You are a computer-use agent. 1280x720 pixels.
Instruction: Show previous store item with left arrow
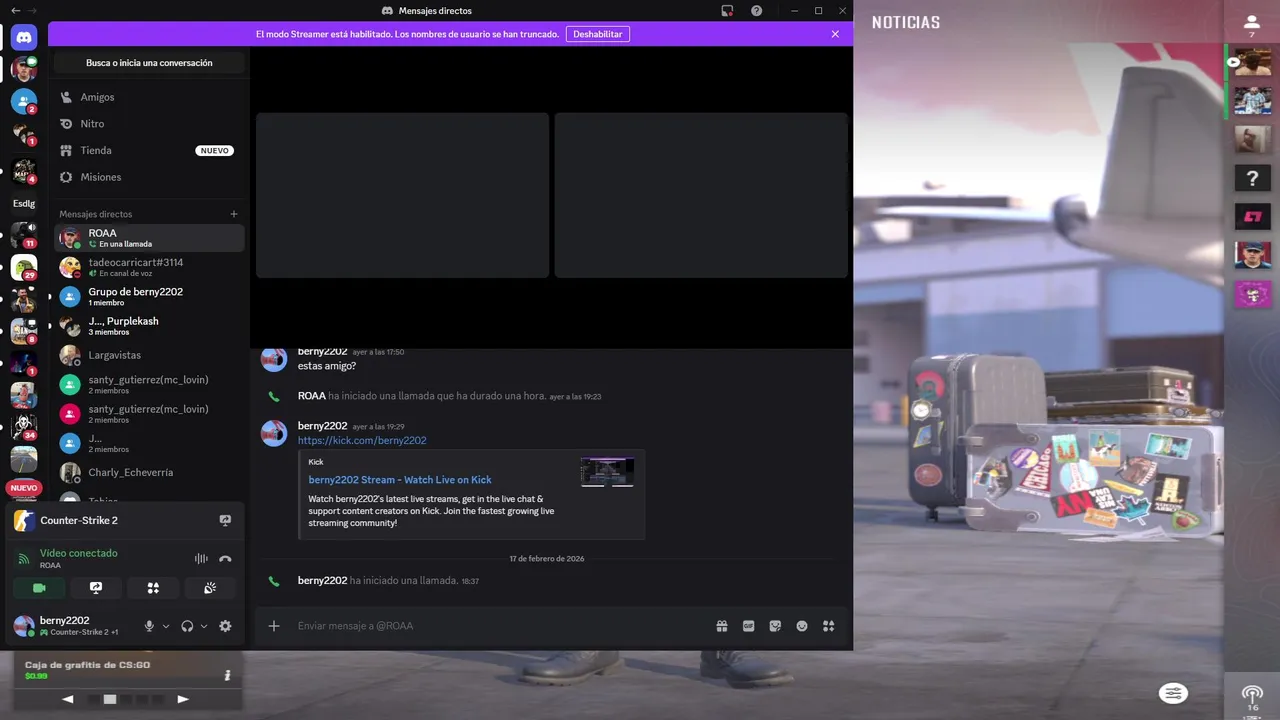pyautogui.click(x=68, y=699)
